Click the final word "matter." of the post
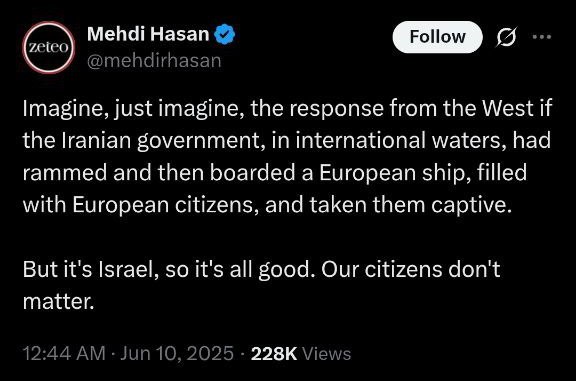 coord(58,302)
